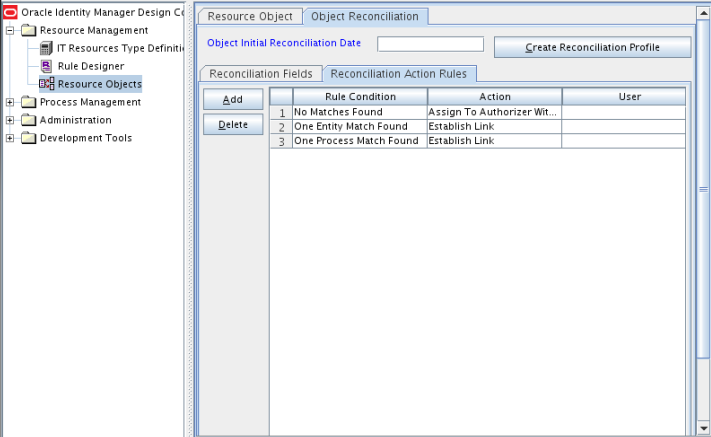This screenshot has width=711, height=437.
Task: Click the vertical scrollbar thumb
Action: coord(703,189)
